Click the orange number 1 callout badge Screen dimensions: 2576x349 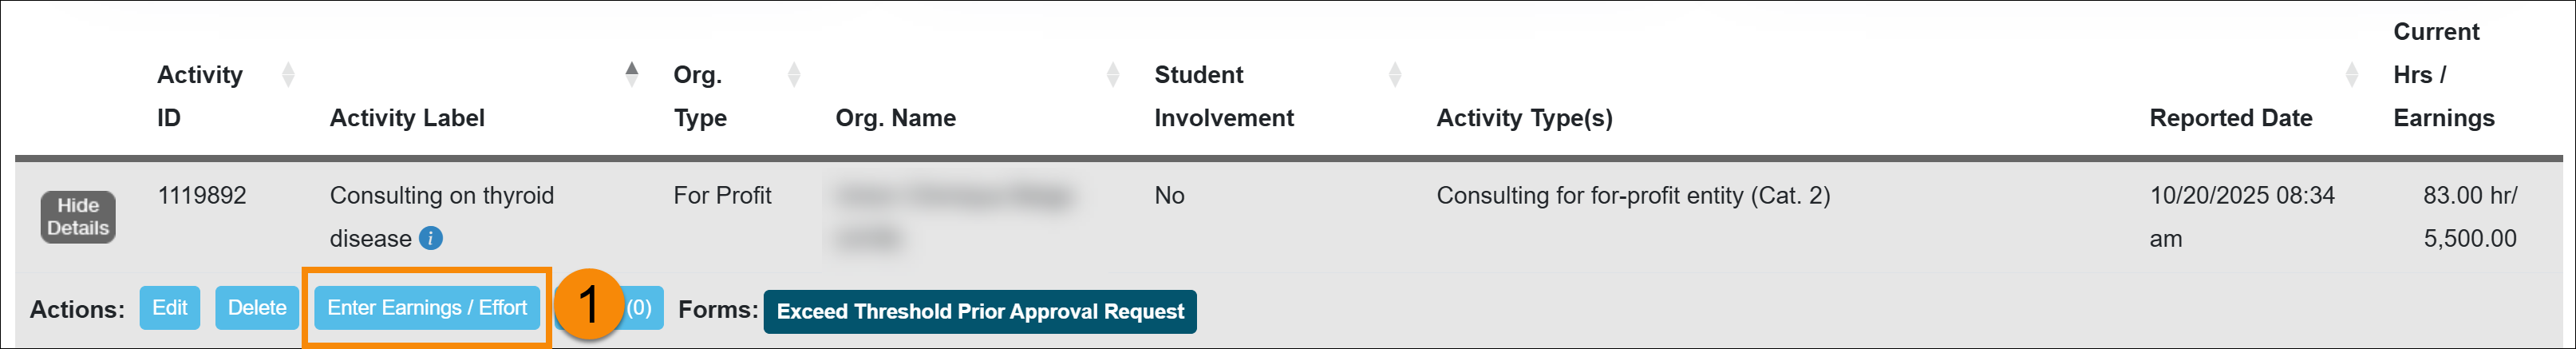click(588, 304)
